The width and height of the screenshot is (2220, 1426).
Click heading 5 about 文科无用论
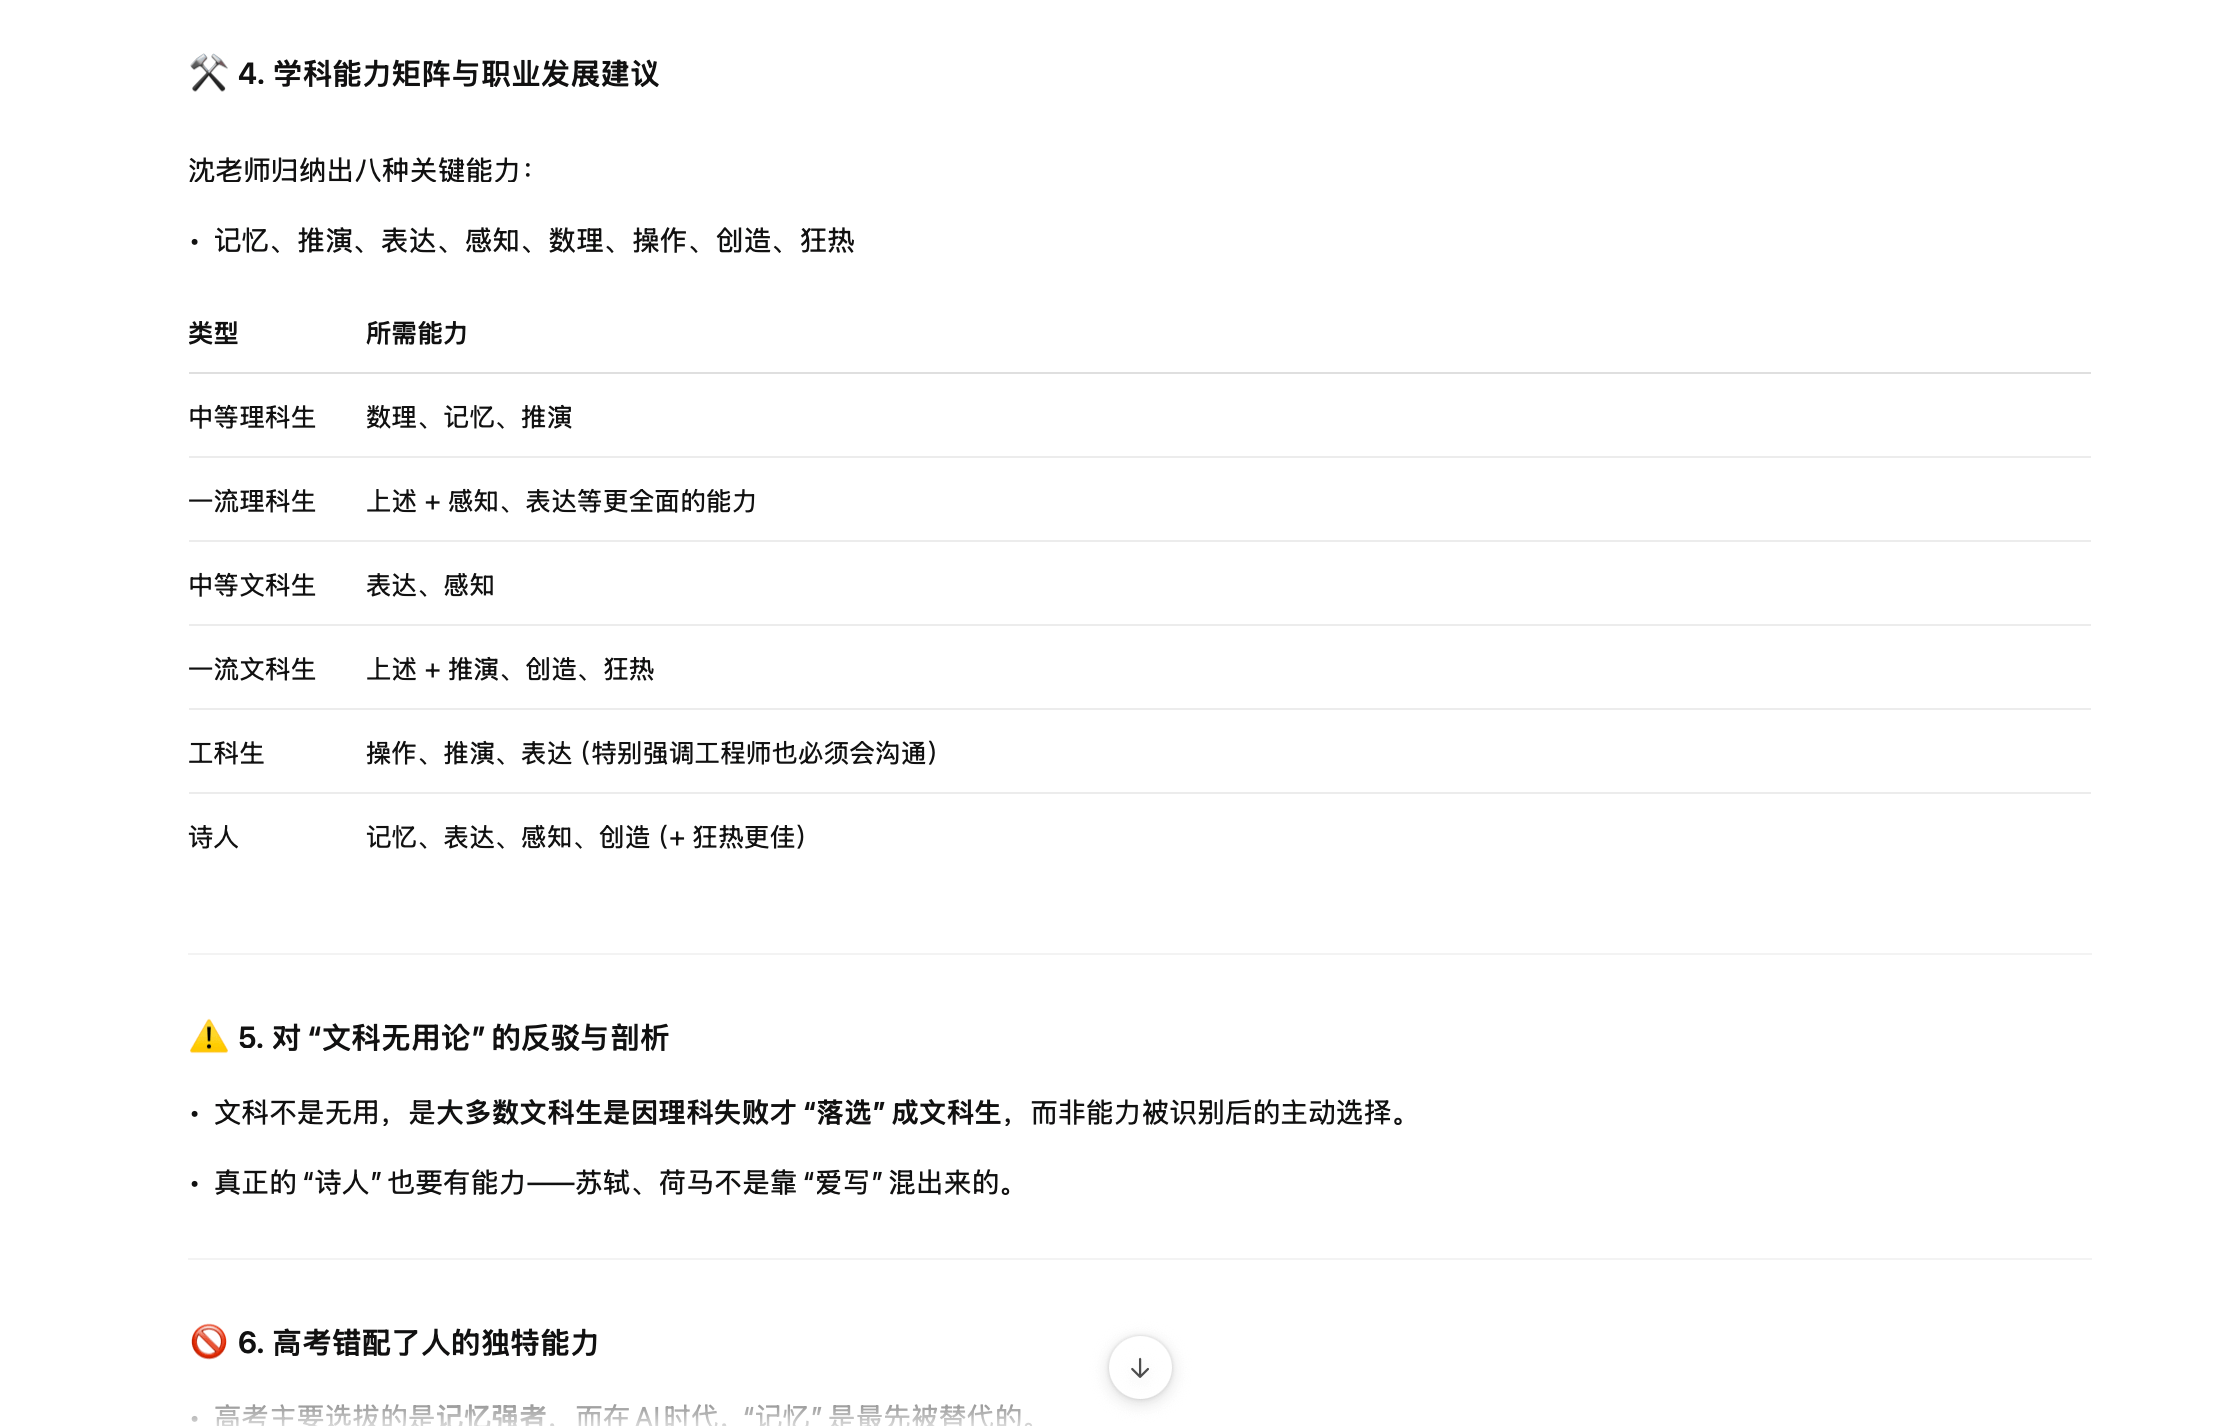tap(453, 1037)
